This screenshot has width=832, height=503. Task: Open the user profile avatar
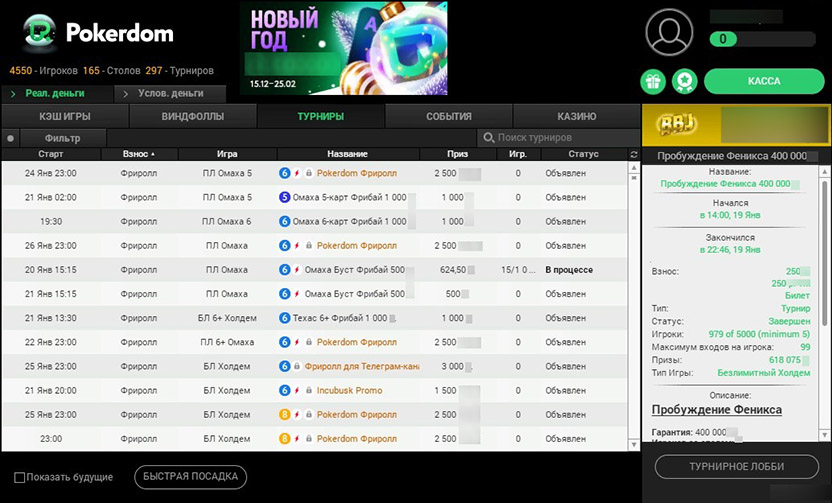click(669, 32)
